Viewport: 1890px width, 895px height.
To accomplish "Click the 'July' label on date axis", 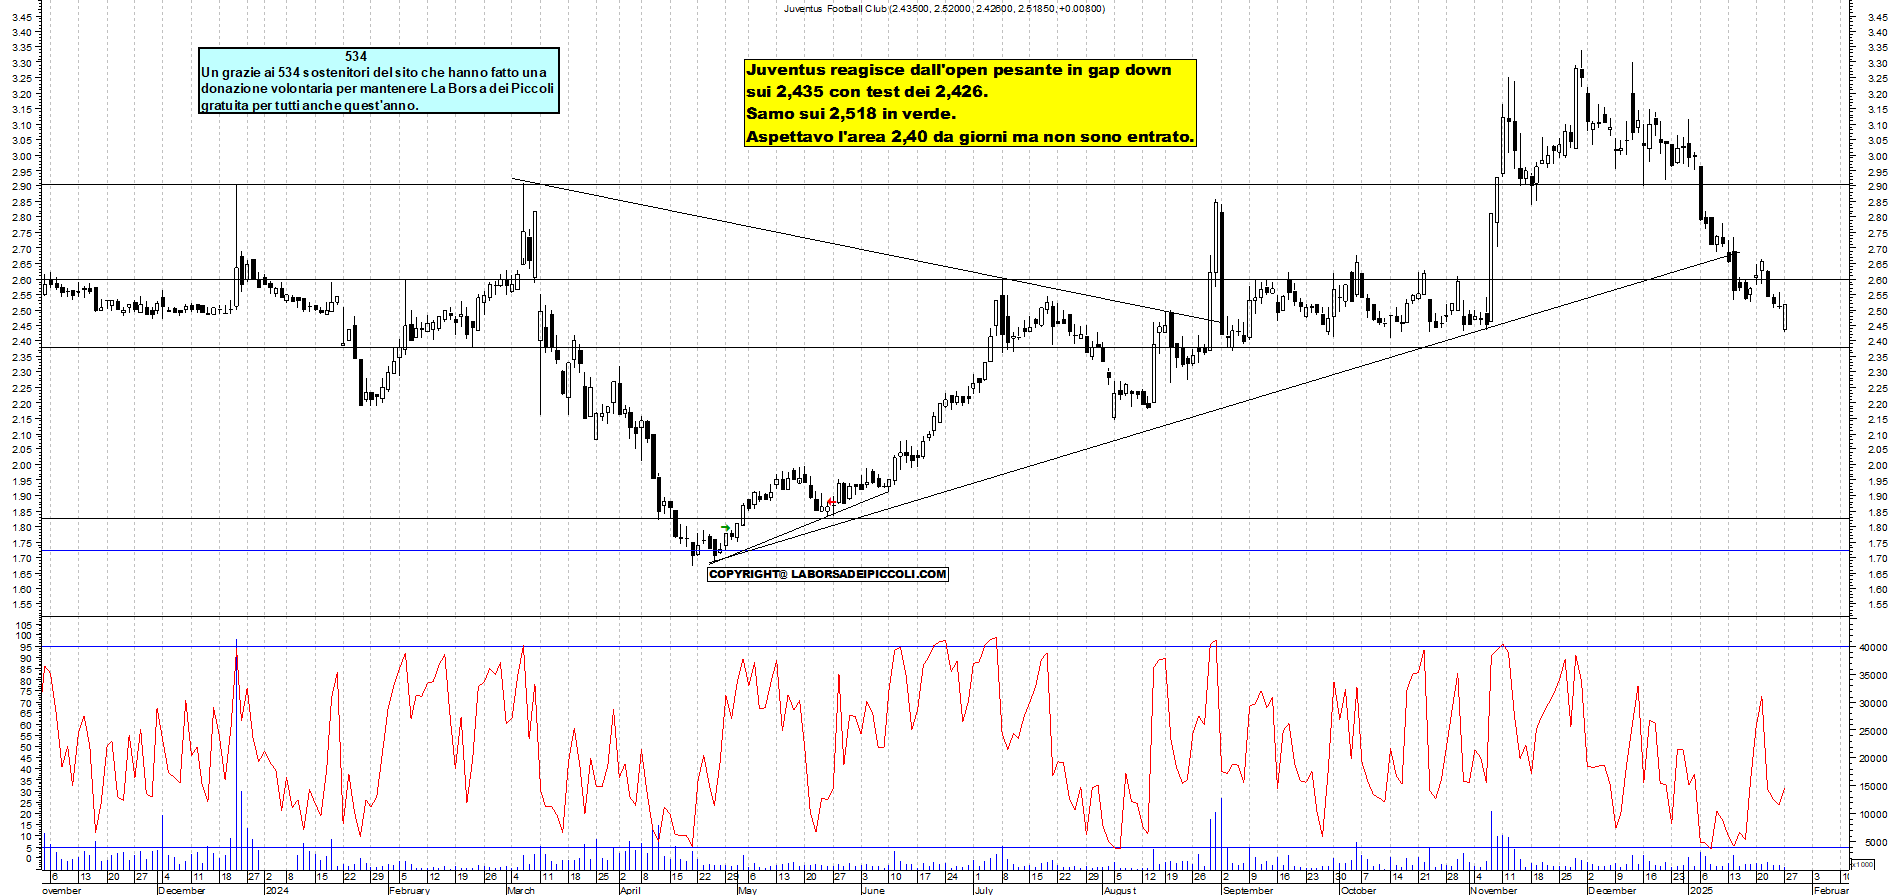I will pos(984,890).
